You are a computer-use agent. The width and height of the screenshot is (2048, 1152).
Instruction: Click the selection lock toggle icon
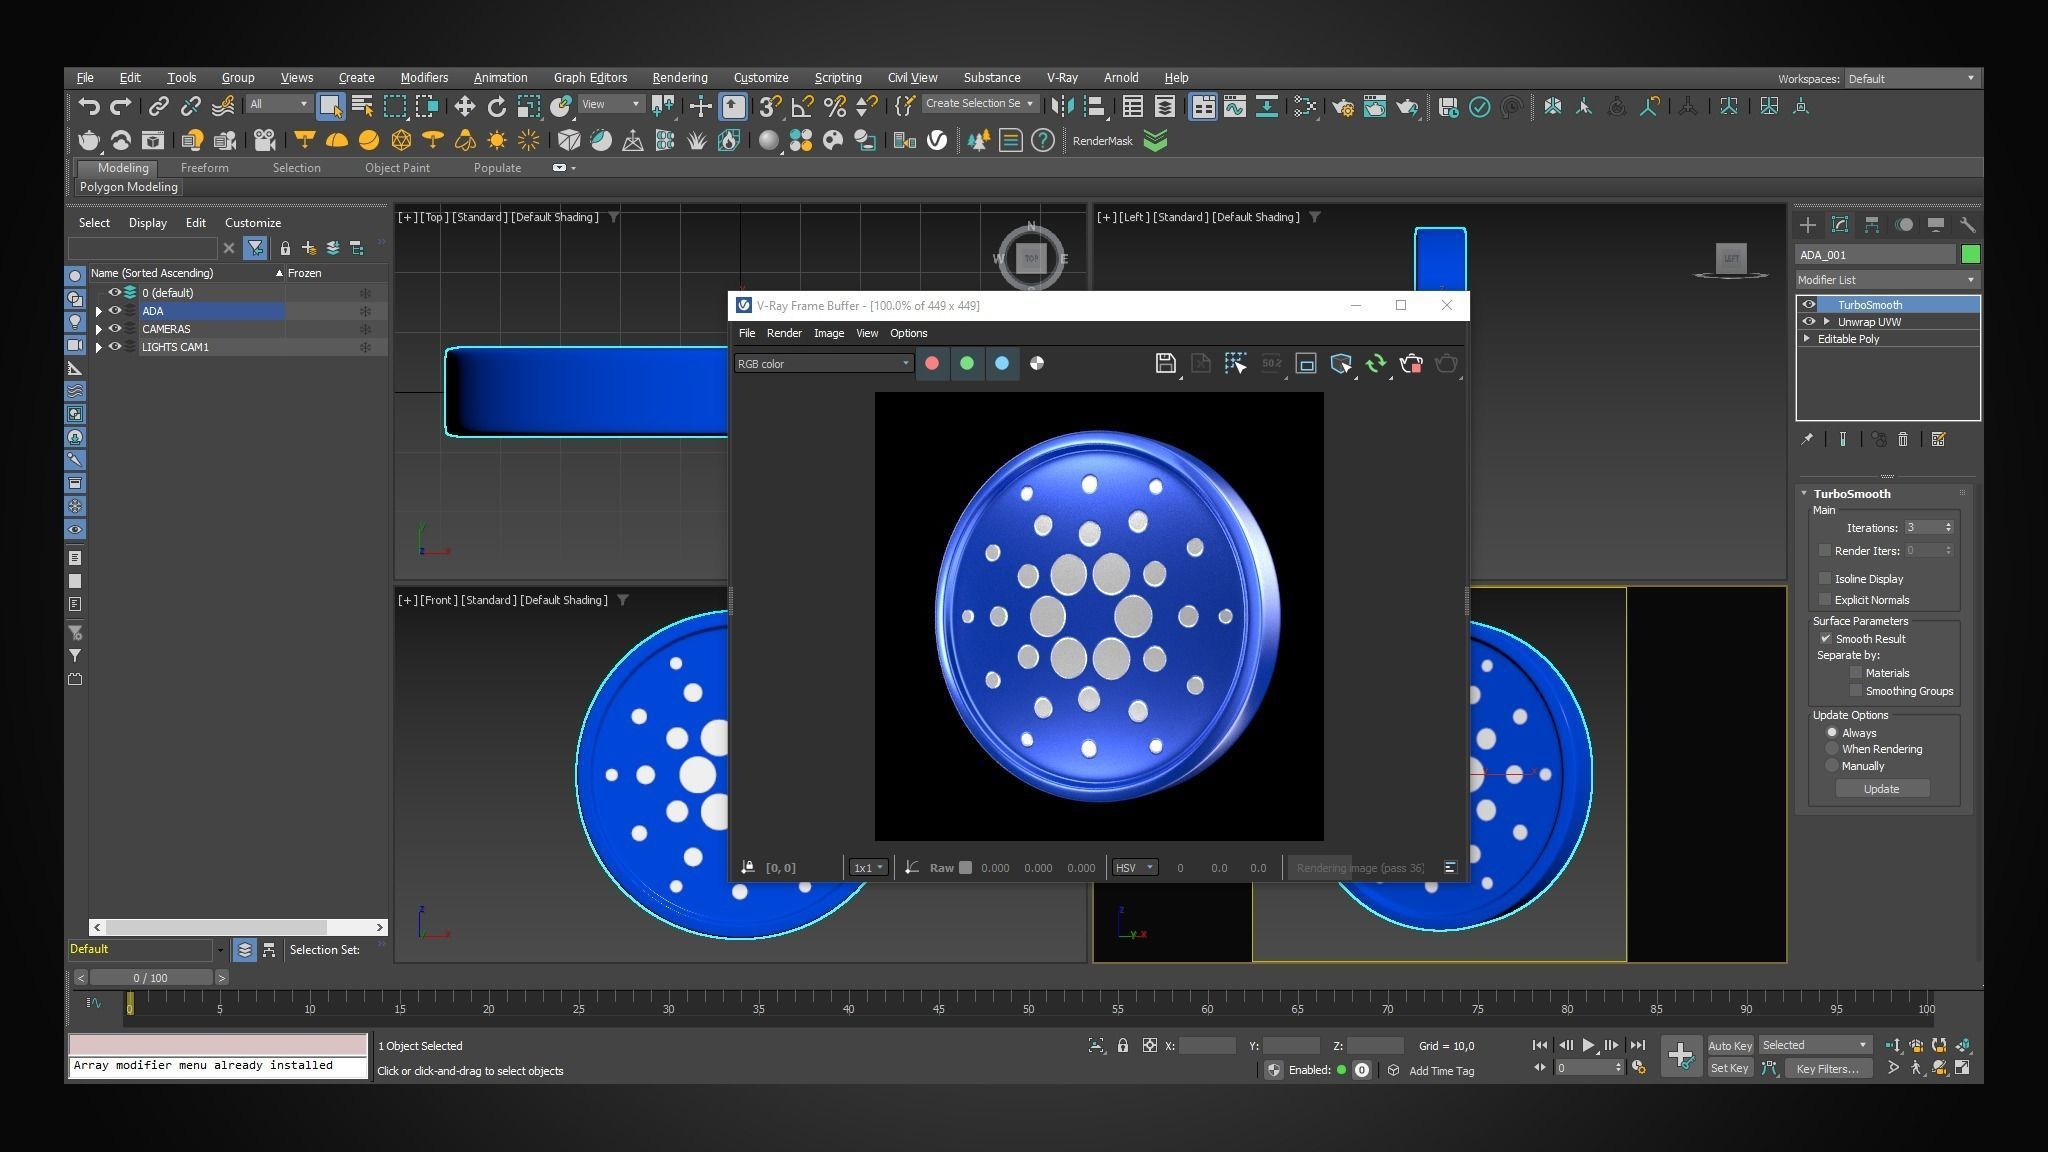(x=1123, y=1046)
